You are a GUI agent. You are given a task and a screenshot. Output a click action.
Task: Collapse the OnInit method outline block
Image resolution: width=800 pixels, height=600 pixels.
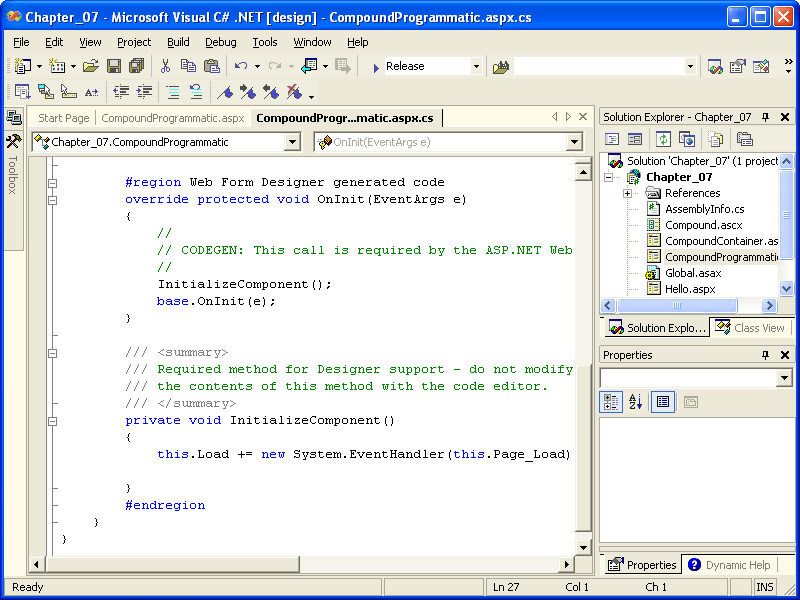tap(52, 199)
